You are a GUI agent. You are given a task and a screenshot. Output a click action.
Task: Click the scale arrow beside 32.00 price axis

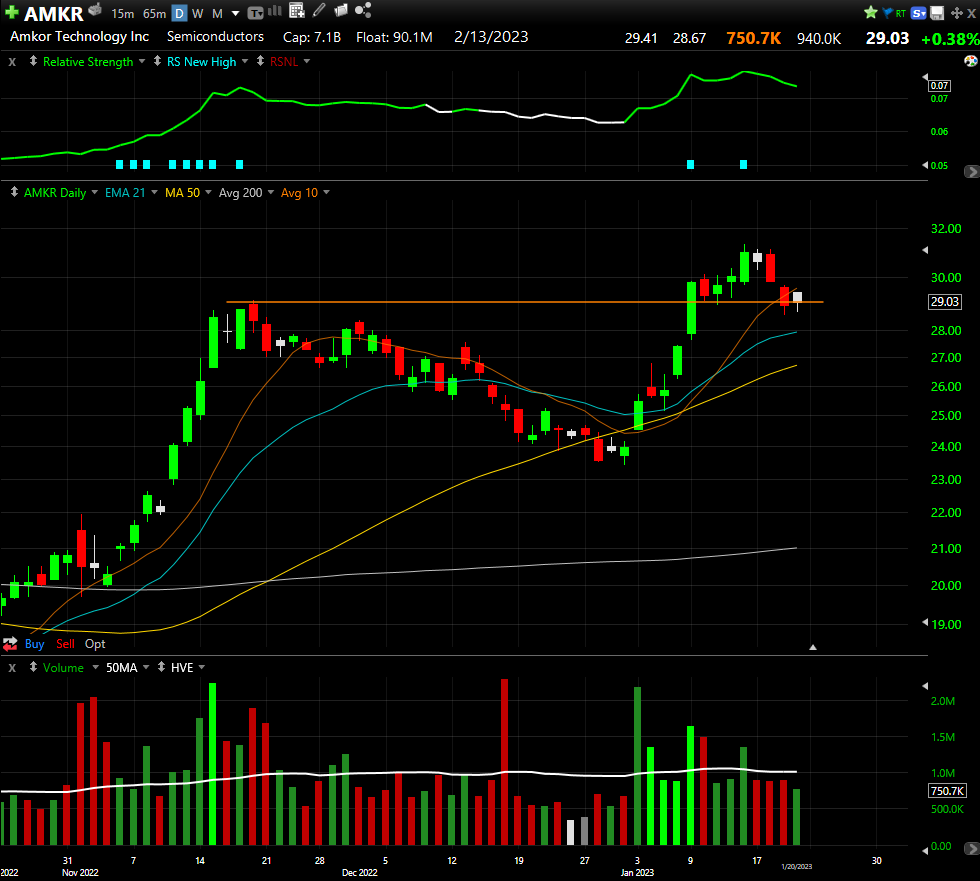[x=925, y=250]
